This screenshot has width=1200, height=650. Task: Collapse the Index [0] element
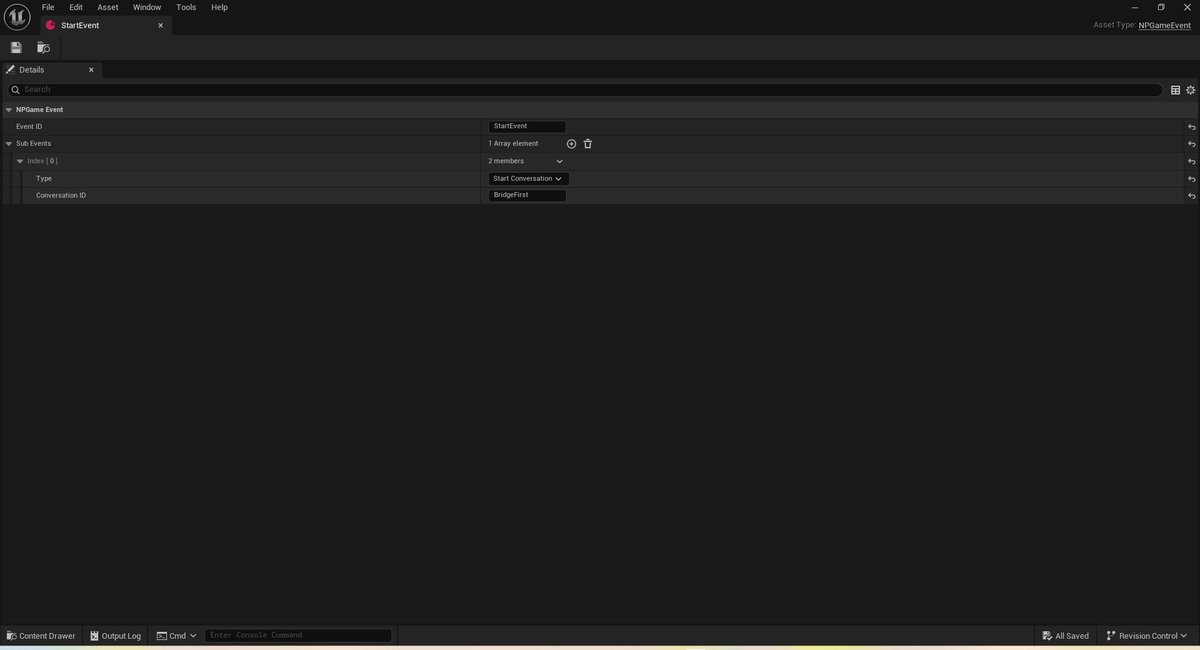point(20,160)
